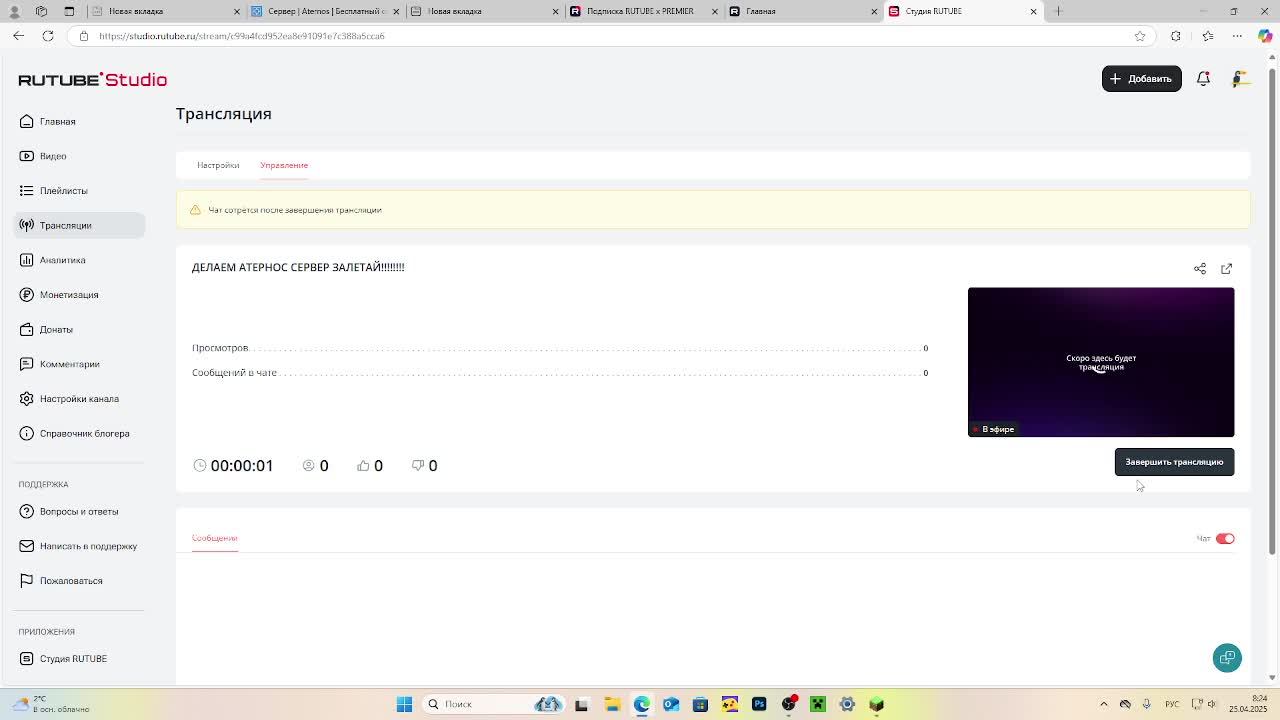Click the Сообщений в чате row
The width and height of the screenshot is (1280, 720).
point(560,373)
